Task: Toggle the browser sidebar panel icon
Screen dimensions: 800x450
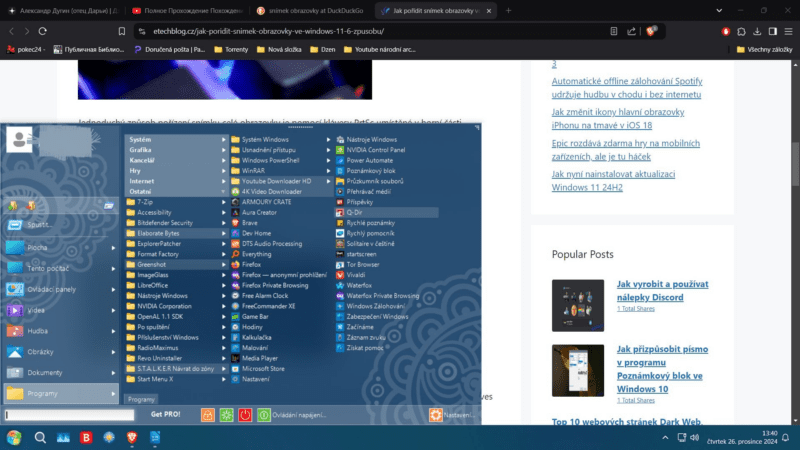Action: (773, 31)
